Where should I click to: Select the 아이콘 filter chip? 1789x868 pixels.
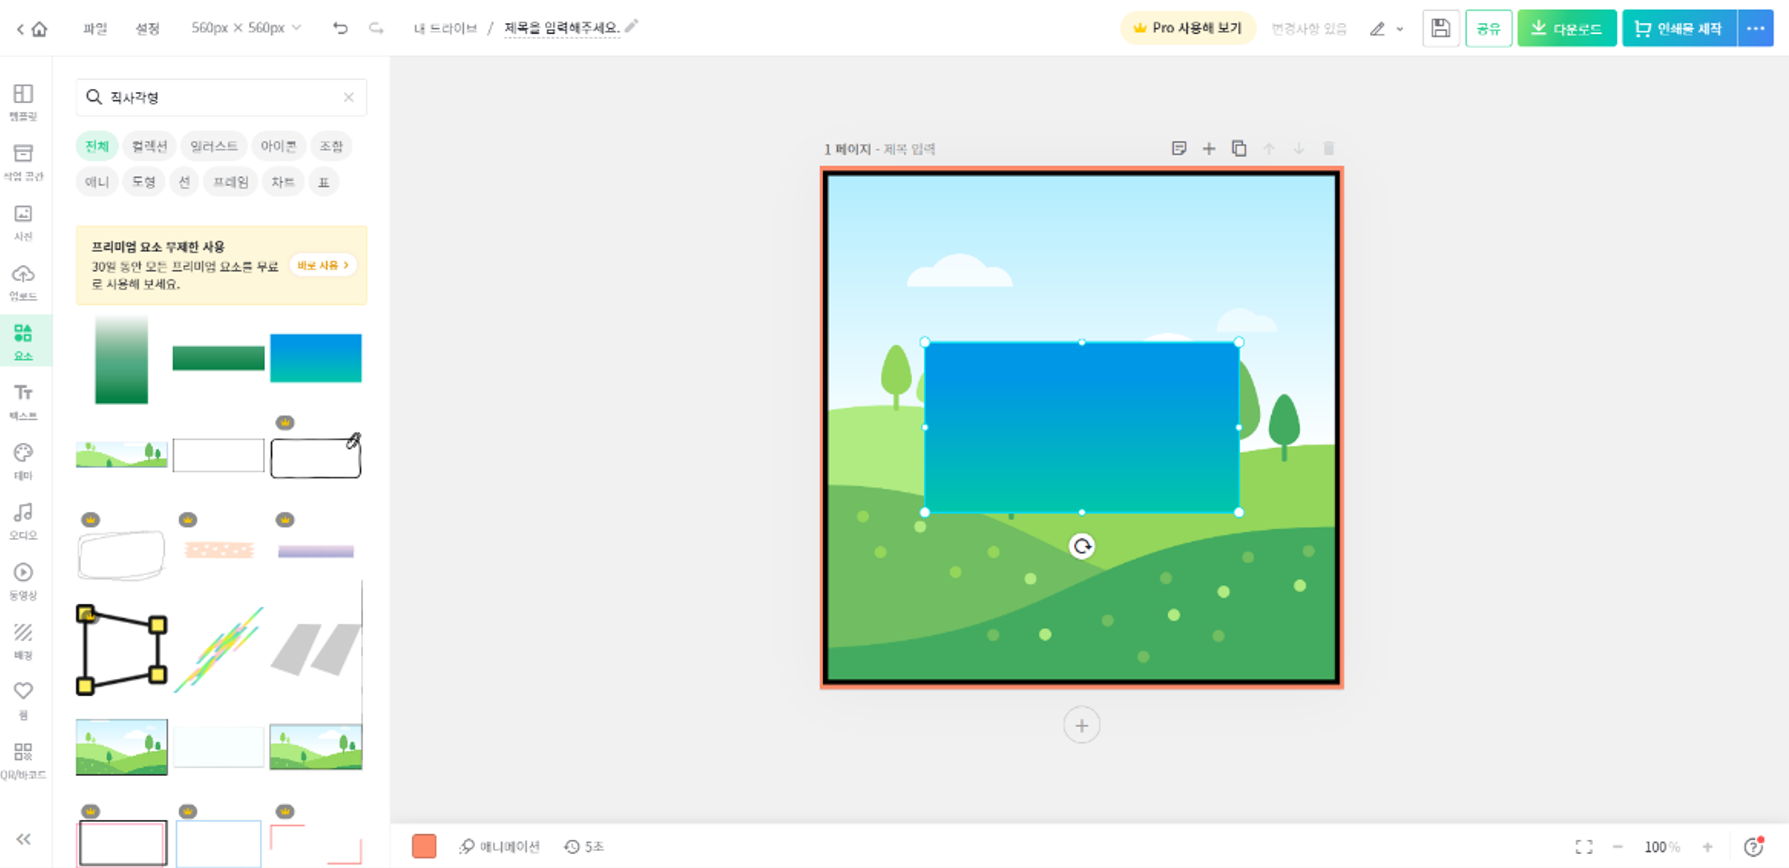(x=278, y=146)
